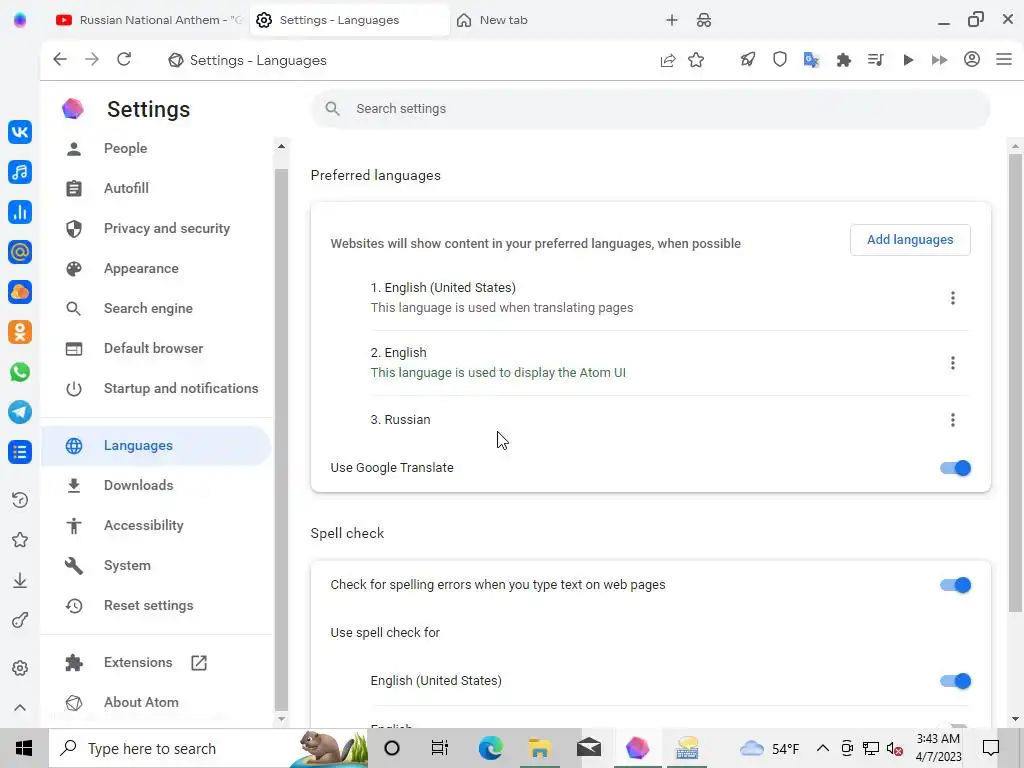Open Startup and notifications settings
This screenshot has height=768, width=1024.
(x=156, y=388)
